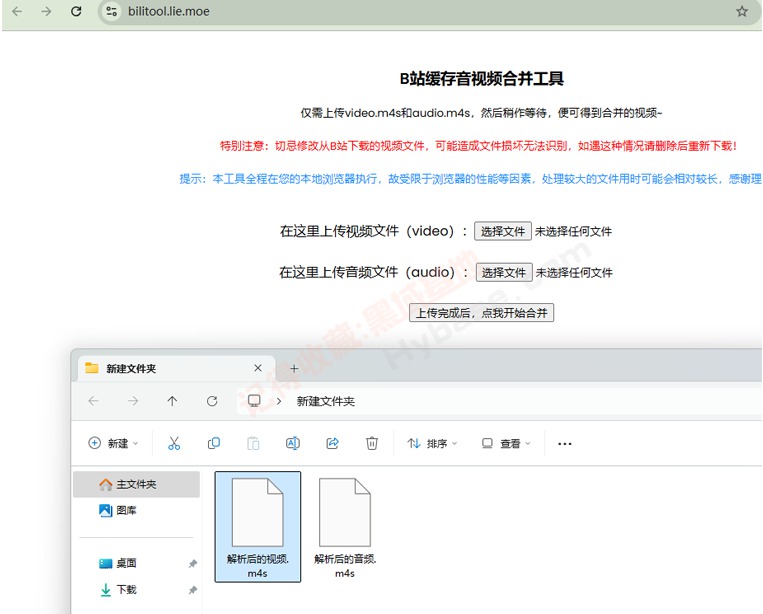Image resolution: width=763 pixels, height=614 pixels.
Task: Unpin 下载 using its pin icon
Action: [x=193, y=590]
